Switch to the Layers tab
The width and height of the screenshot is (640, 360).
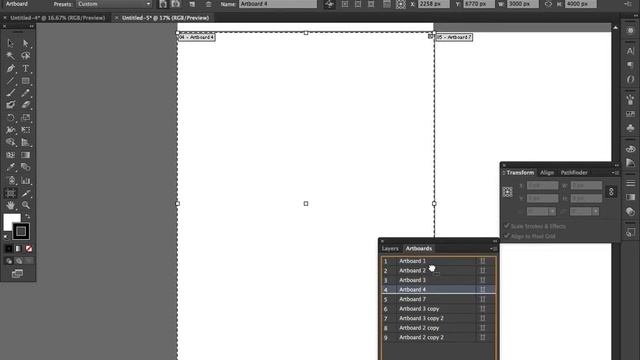[390, 249]
